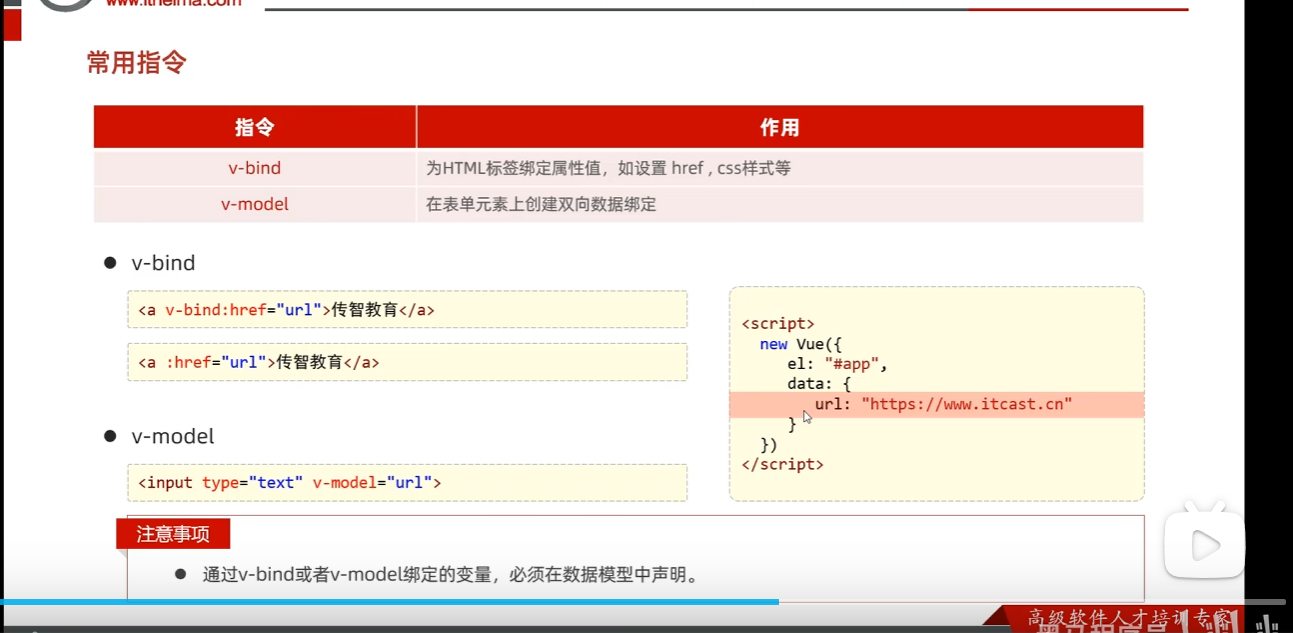Click the '常用指令' slide heading
Viewport: 1293px width, 633px height.
click(136, 63)
